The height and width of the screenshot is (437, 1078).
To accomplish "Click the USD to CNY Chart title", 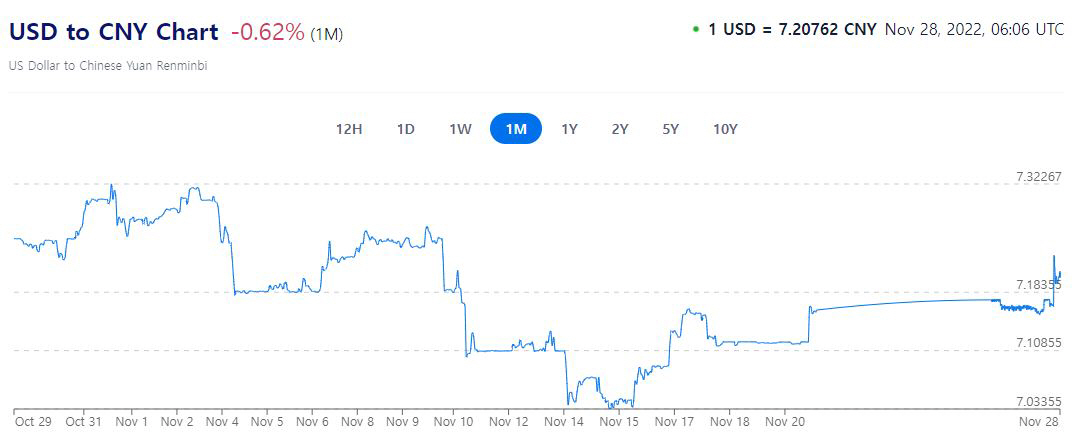I will [x=113, y=32].
